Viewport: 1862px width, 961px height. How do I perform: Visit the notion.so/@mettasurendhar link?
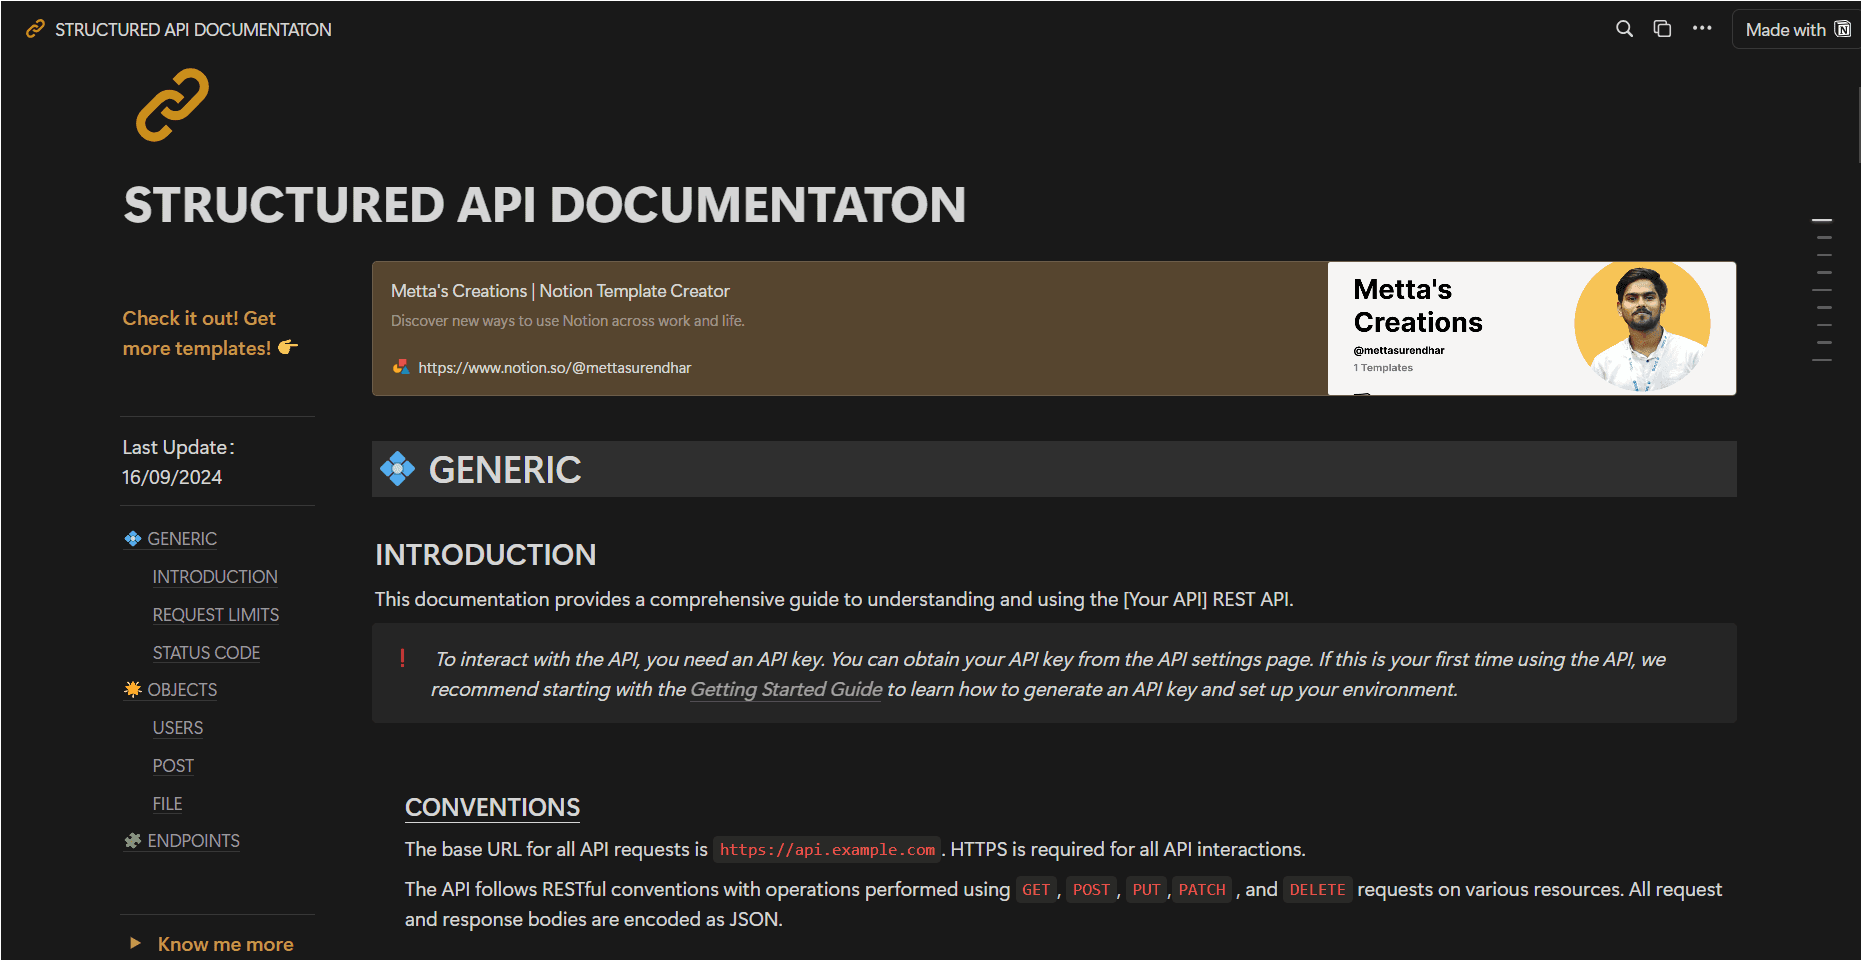click(554, 367)
